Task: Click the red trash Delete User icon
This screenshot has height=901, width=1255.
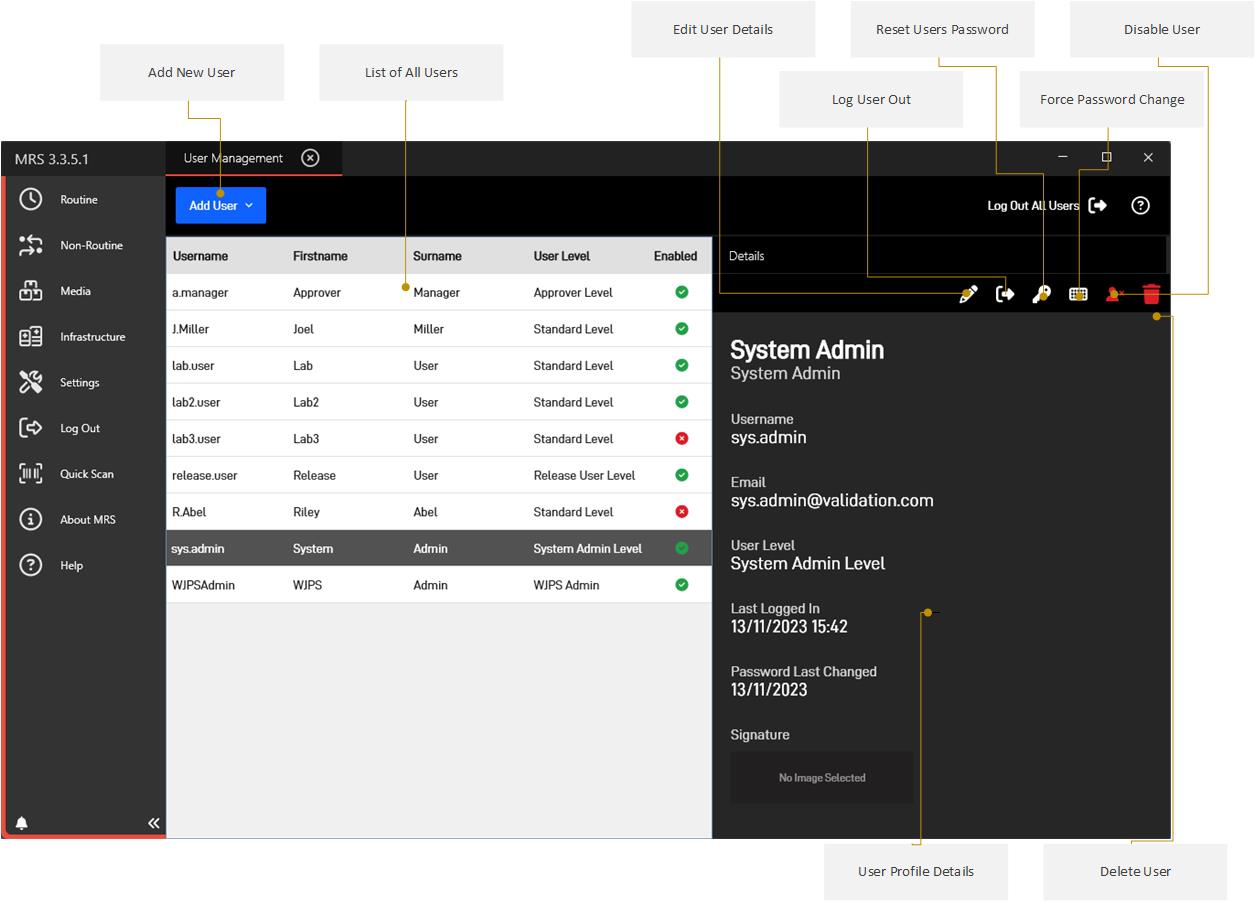Action: tap(1151, 294)
